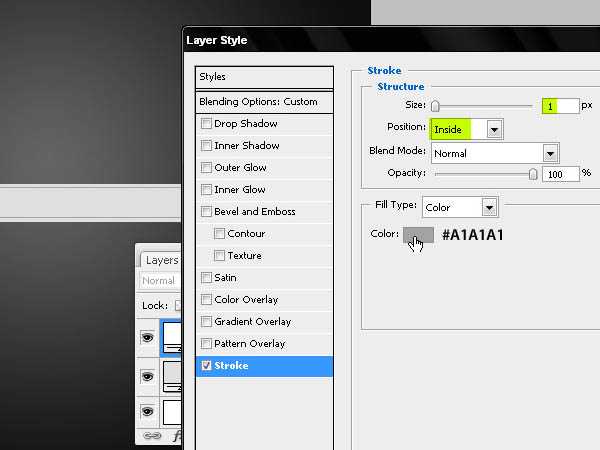
Task: Expand the Fill Type dropdown
Action: click(489, 207)
